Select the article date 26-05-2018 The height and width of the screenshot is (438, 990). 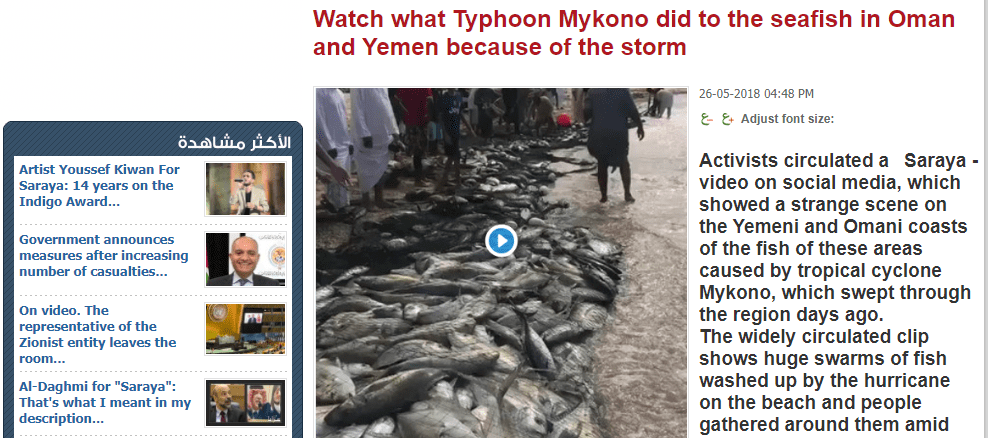[x=756, y=94]
